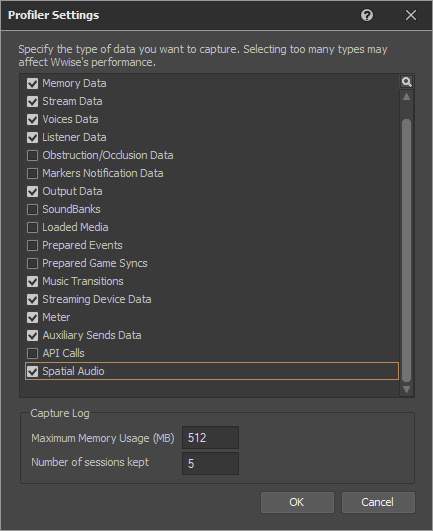This screenshot has height=531, width=433.
Task: Close the Profiler Settings dialog
Action: click(x=411, y=15)
